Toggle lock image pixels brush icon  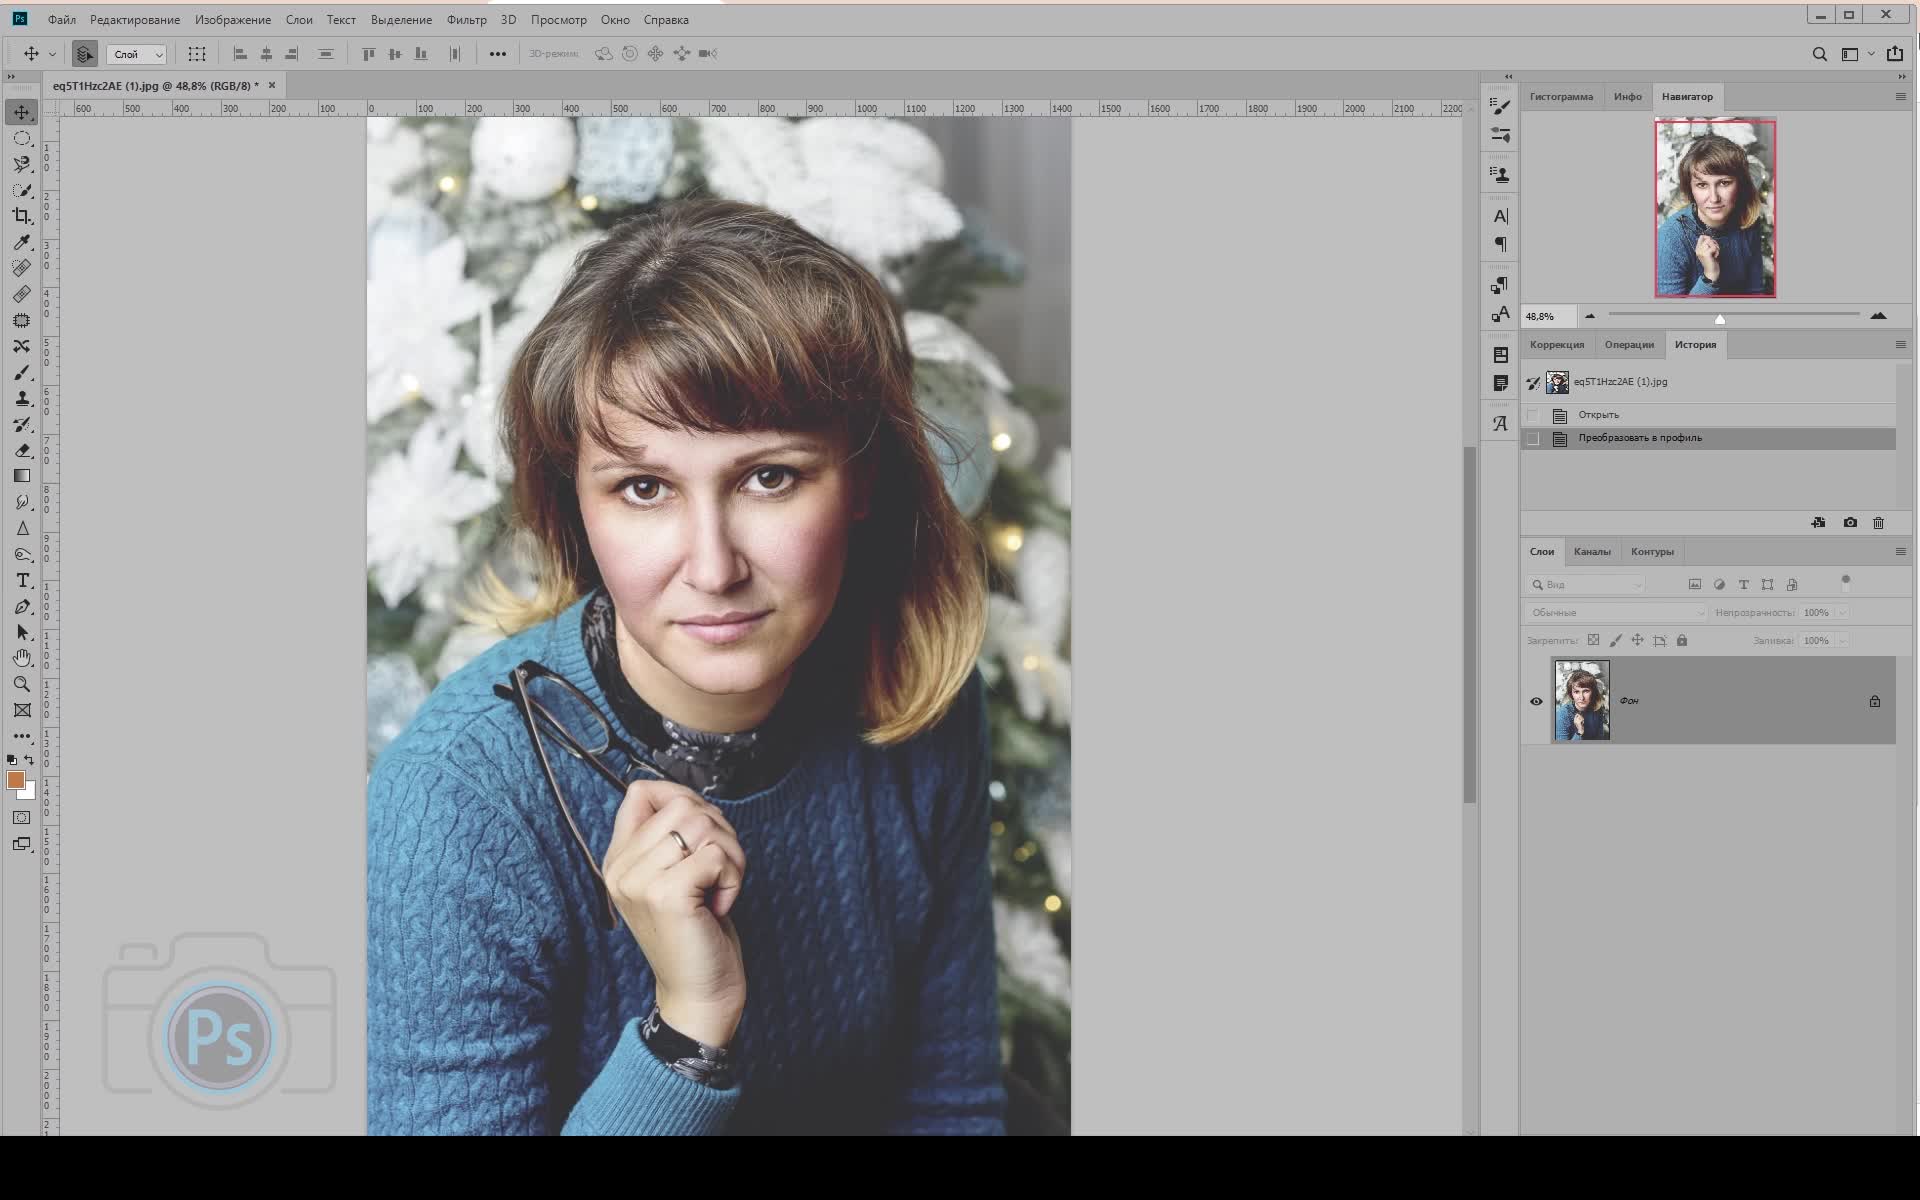pyautogui.click(x=1615, y=640)
